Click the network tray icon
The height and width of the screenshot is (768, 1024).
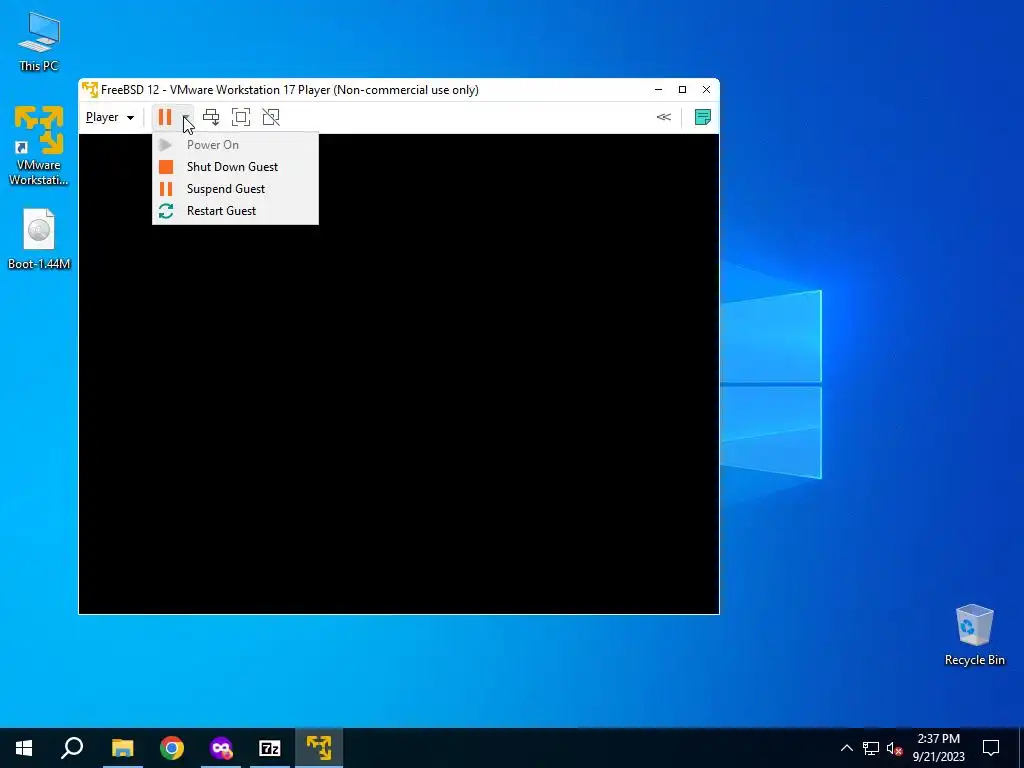pos(871,748)
